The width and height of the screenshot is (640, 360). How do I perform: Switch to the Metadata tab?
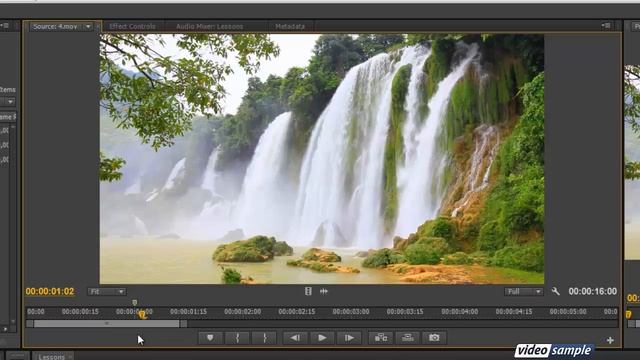[x=290, y=27]
